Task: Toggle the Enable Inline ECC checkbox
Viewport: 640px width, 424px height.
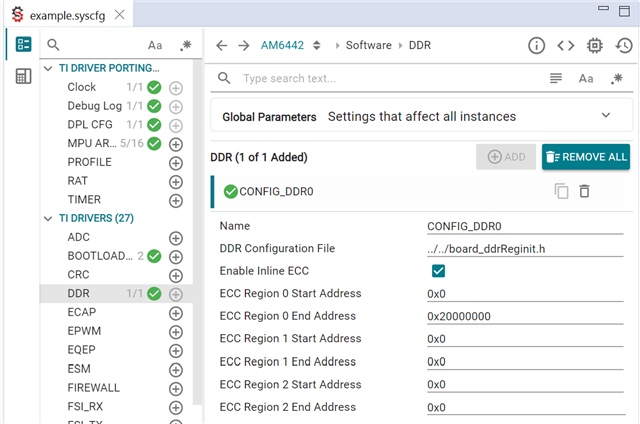Action: 438,270
